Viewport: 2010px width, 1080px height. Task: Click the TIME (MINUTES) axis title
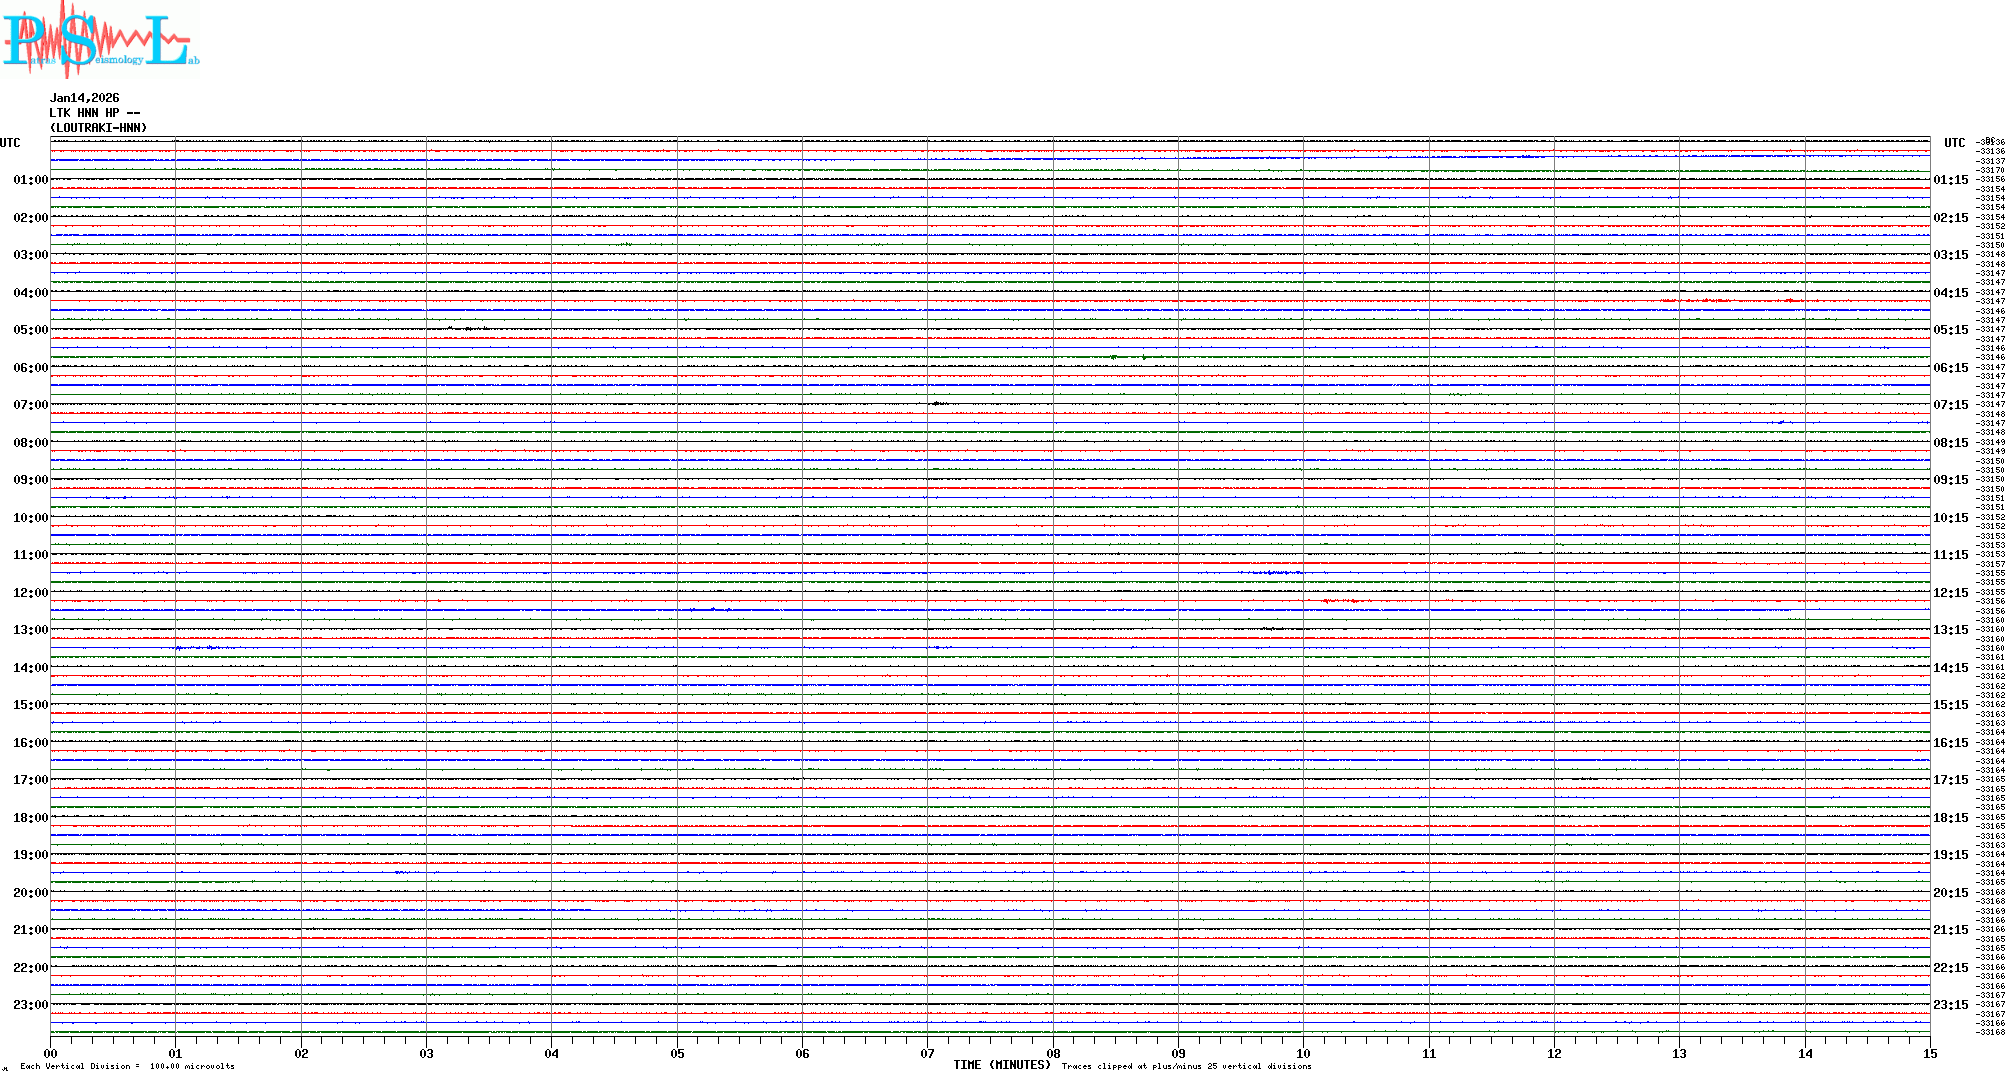[1001, 1065]
